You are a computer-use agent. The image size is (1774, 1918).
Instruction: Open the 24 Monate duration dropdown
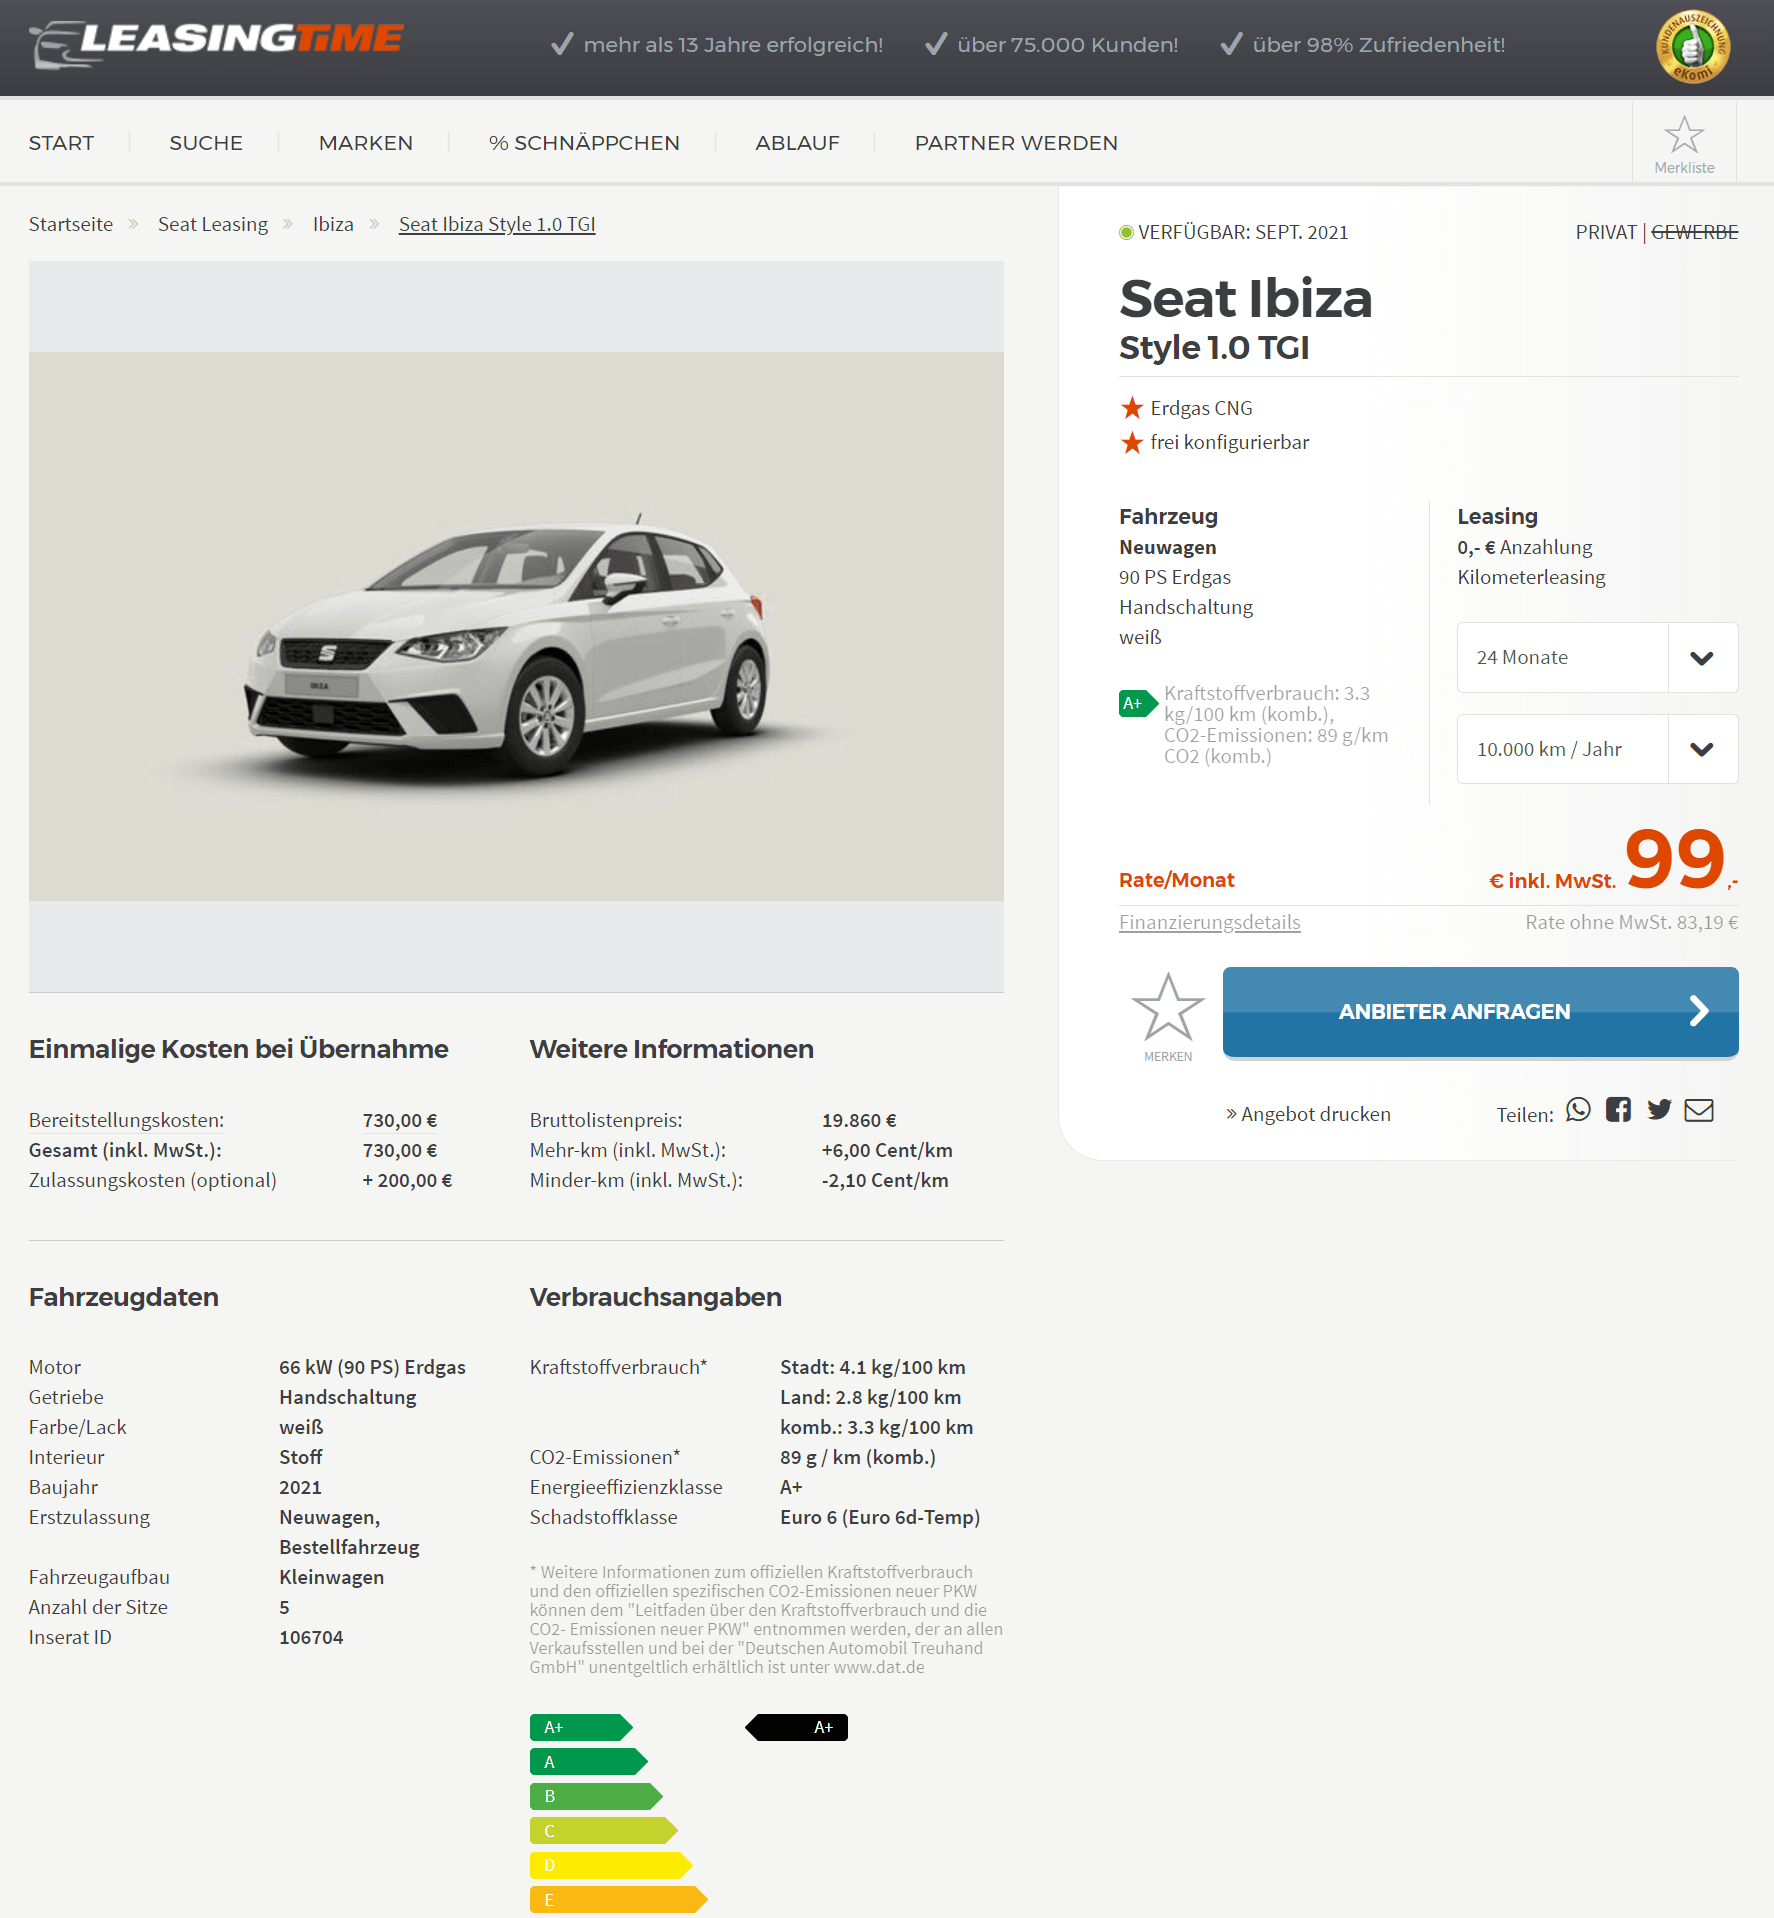pos(1597,657)
